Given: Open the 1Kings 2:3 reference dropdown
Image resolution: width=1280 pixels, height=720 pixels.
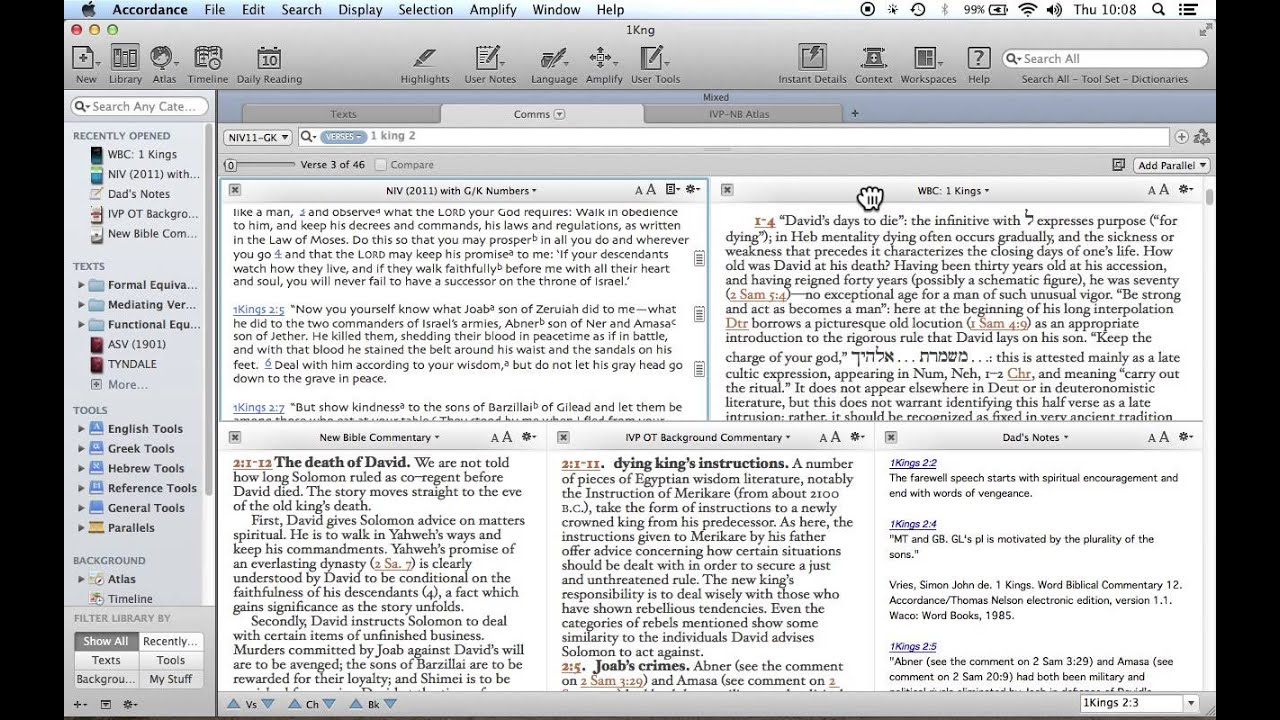Looking at the screenshot, I should point(1191,704).
